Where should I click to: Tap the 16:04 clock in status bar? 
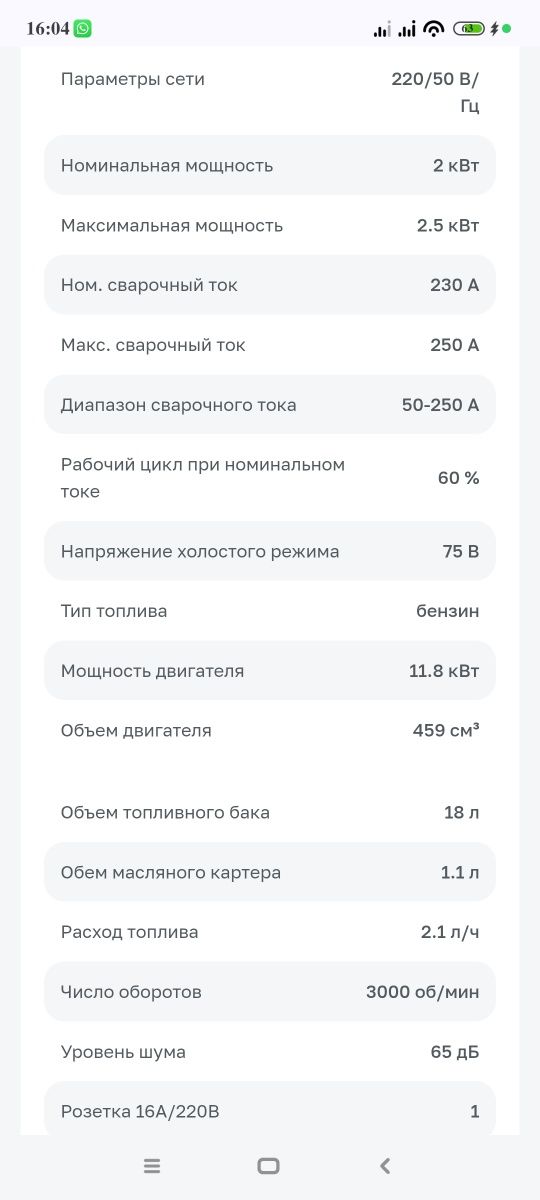tap(48, 28)
